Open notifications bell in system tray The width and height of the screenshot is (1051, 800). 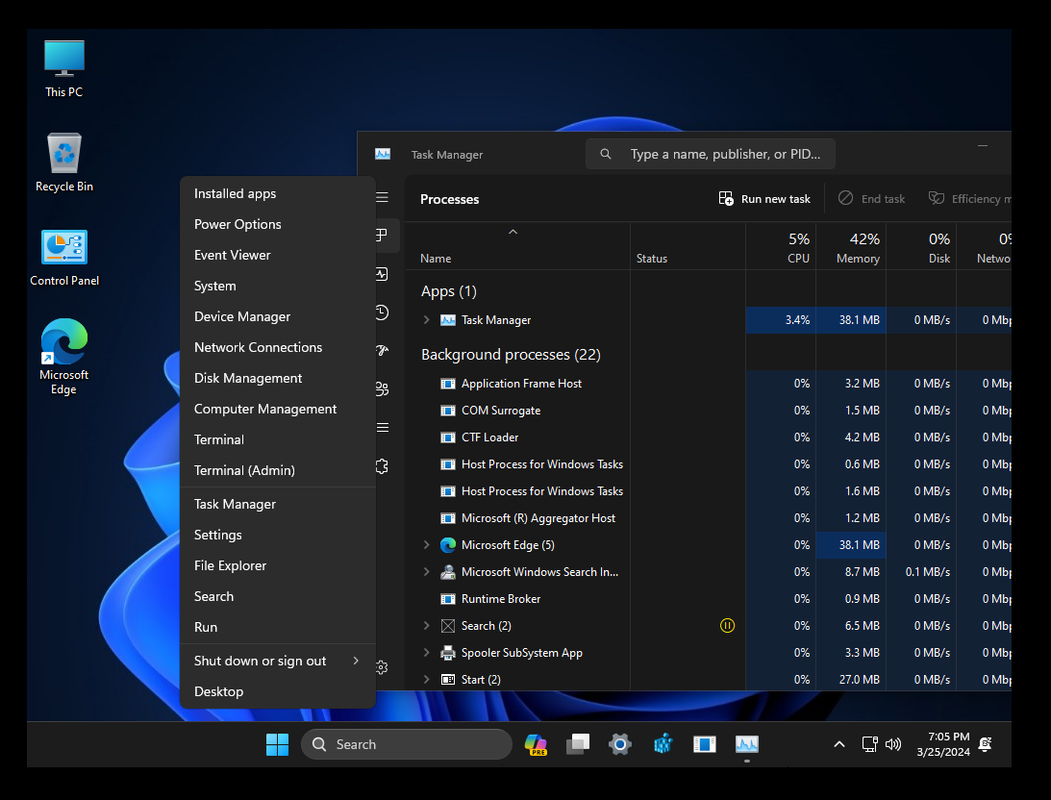coord(985,744)
